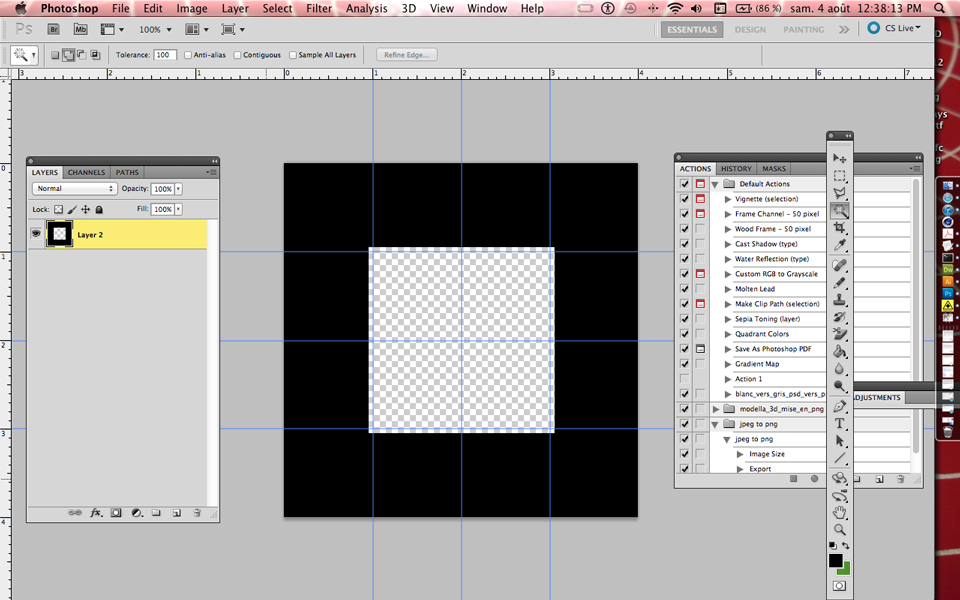Pick the Type tool
This screenshot has width=960, height=600.
[840, 423]
